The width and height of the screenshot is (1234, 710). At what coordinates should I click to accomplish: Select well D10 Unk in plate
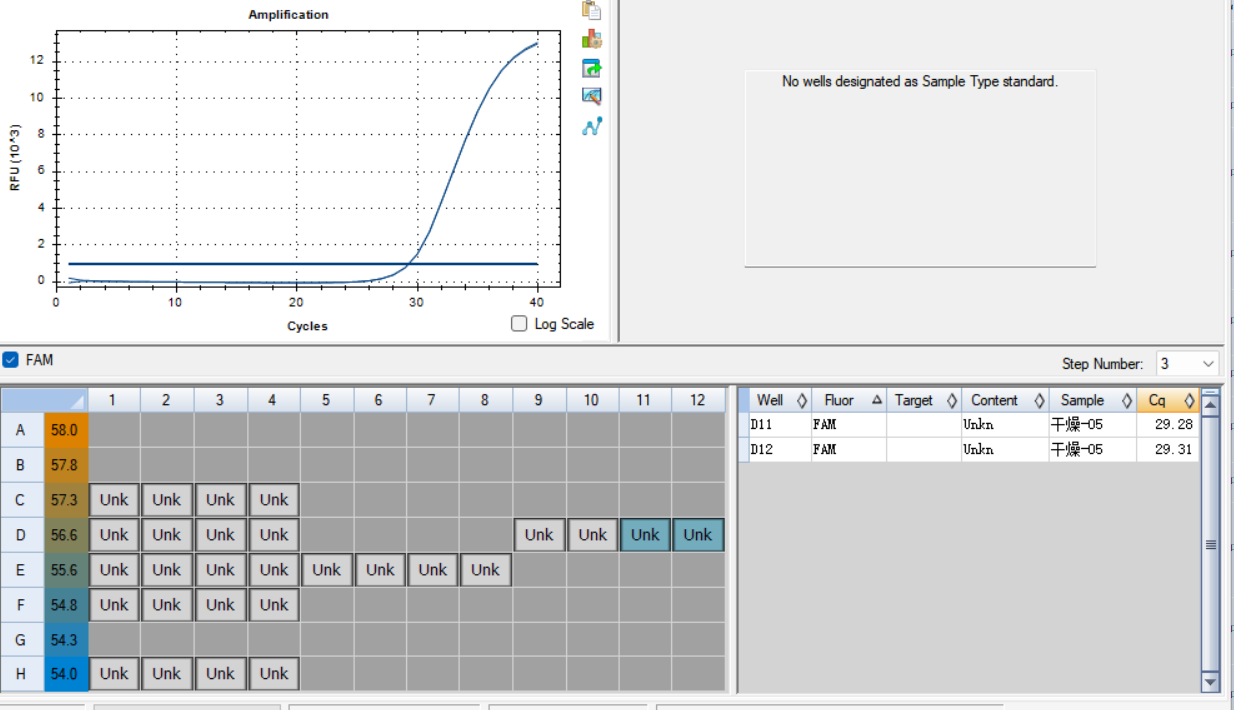tap(592, 535)
